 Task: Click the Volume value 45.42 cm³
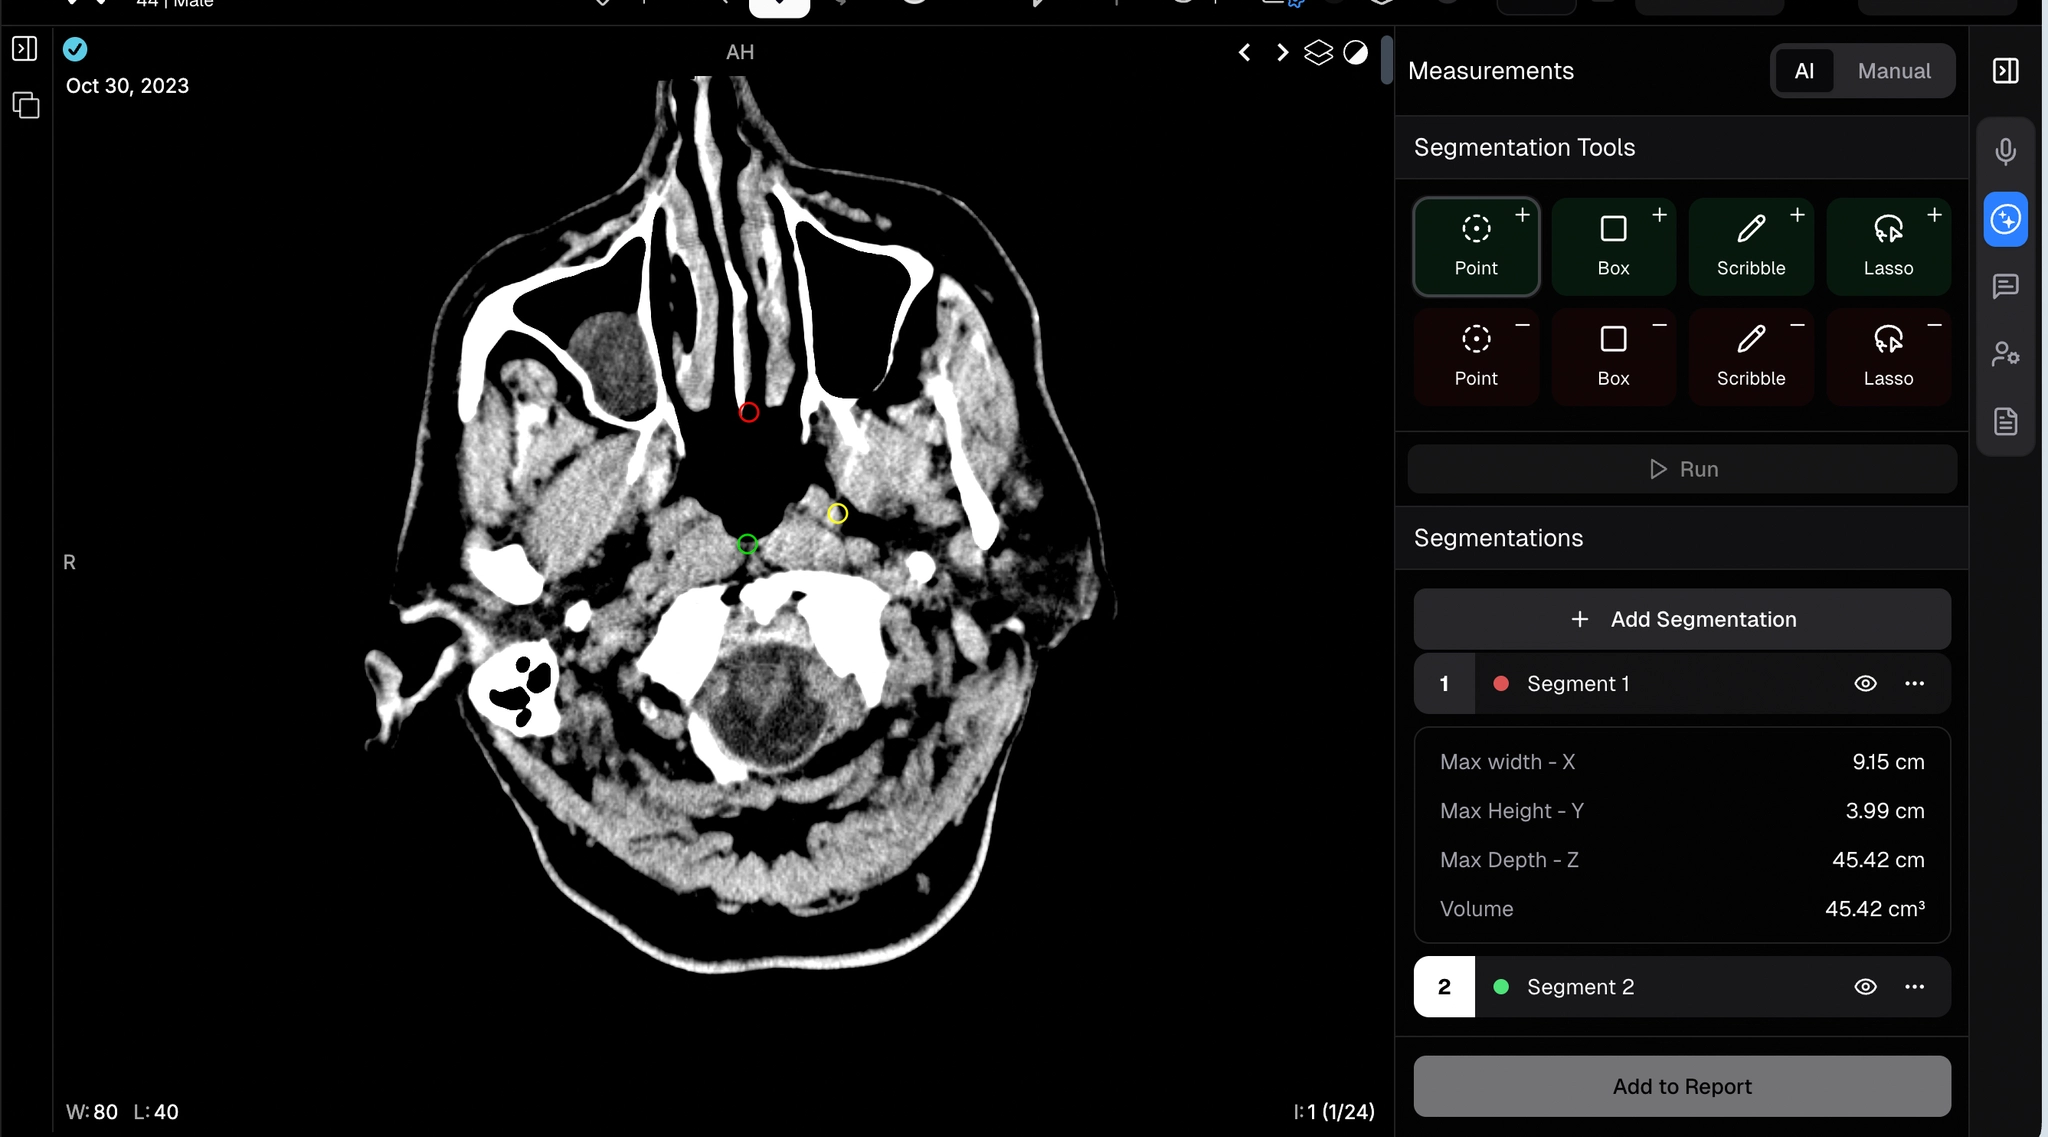click(x=1874, y=909)
